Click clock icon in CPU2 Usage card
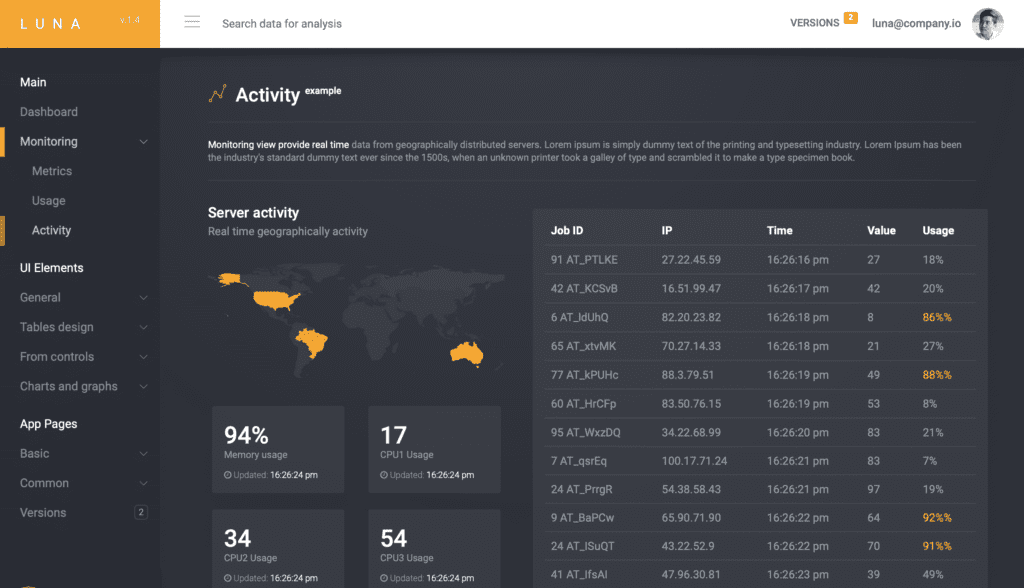1024x588 pixels. (228, 578)
